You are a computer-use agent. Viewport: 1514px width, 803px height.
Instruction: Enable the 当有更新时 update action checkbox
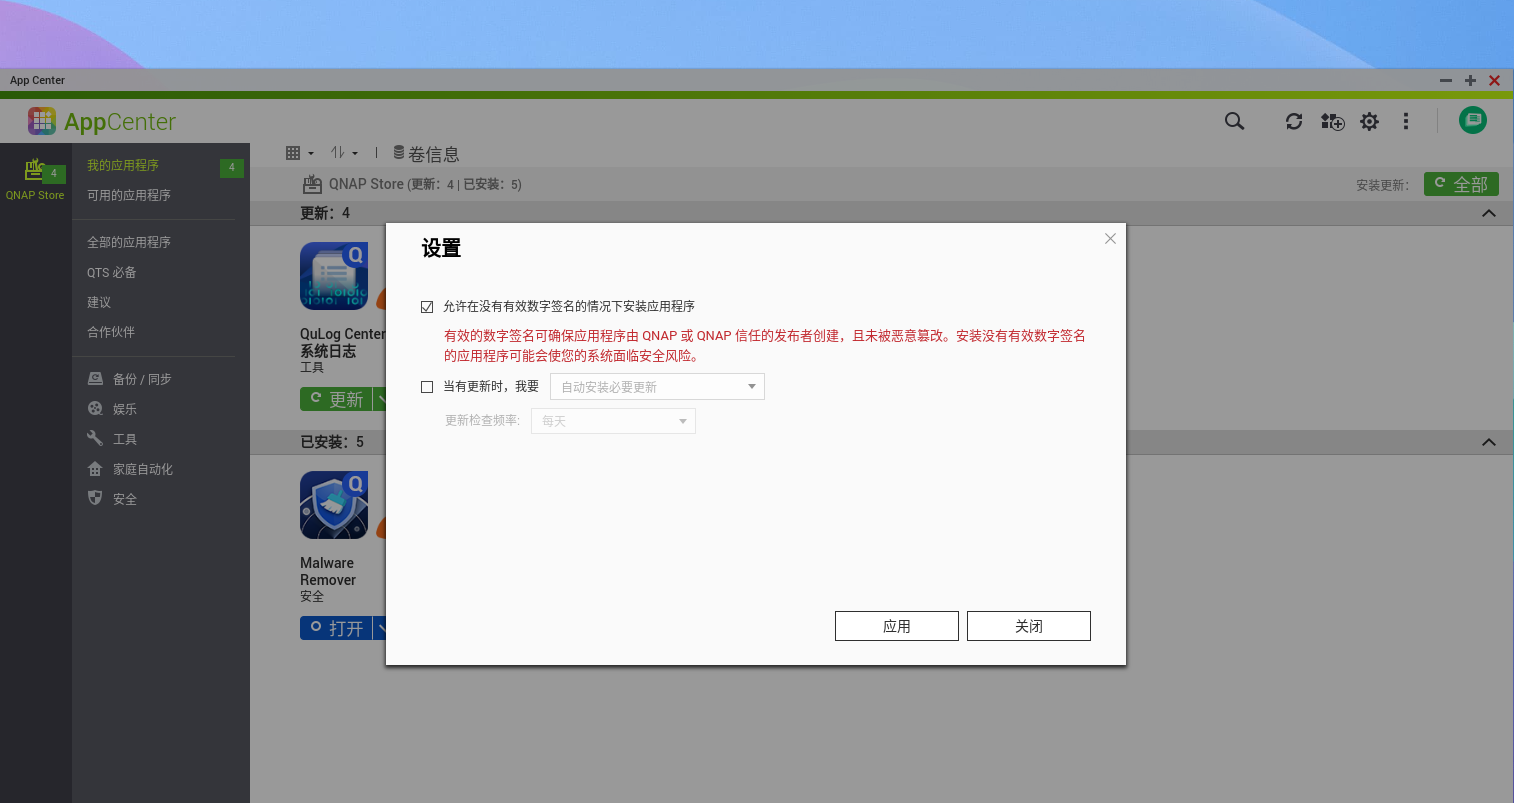427,386
